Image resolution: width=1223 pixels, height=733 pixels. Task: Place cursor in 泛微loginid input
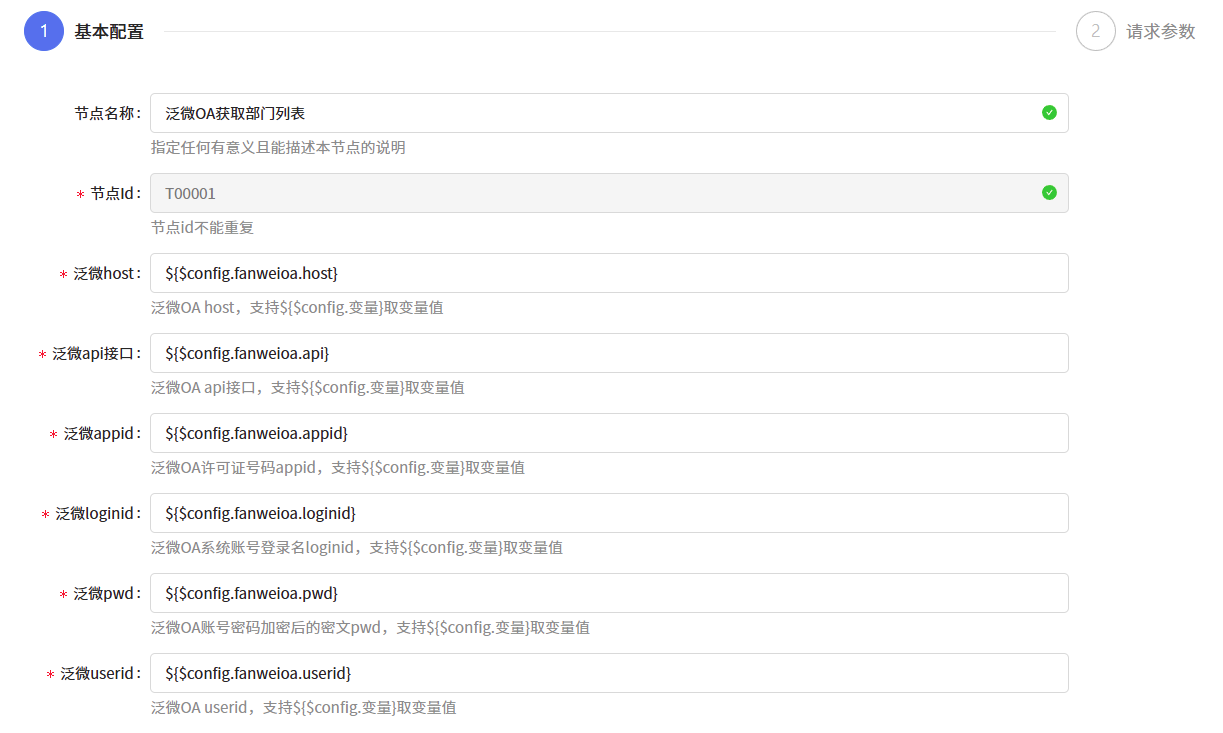(x=600, y=513)
